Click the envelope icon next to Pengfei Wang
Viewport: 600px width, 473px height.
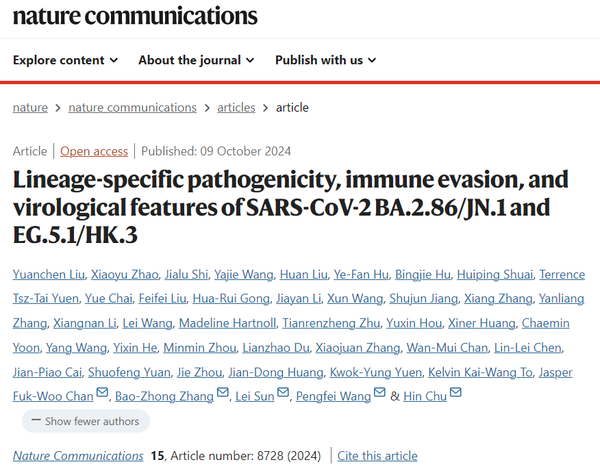click(380, 392)
